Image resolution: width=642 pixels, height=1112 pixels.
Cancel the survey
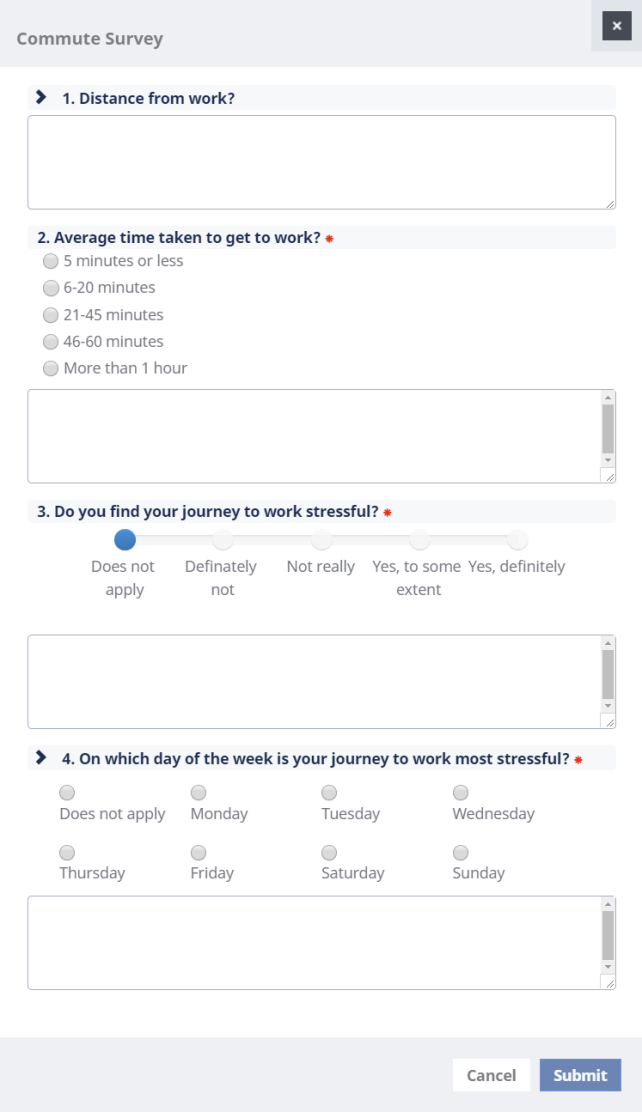(x=491, y=1075)
